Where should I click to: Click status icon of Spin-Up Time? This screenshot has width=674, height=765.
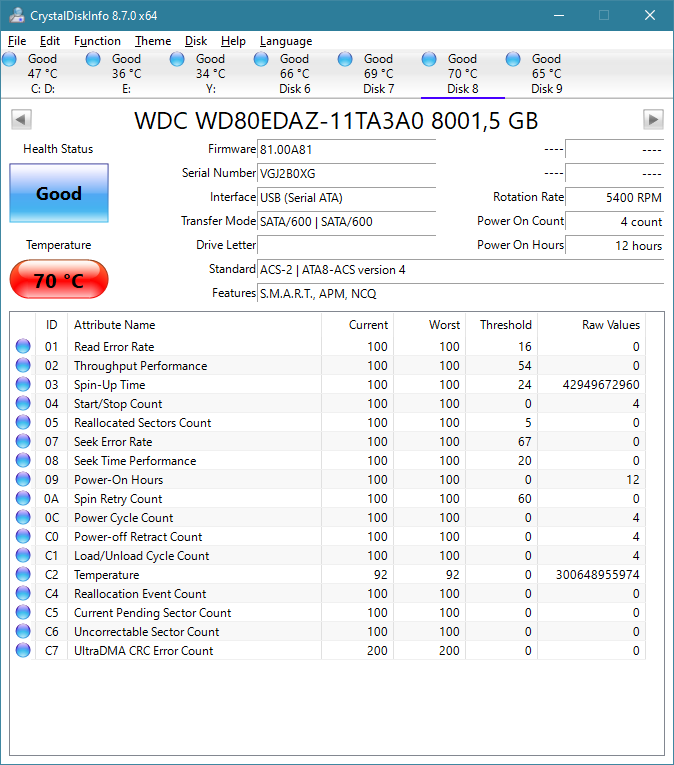(x=23, y=384)
